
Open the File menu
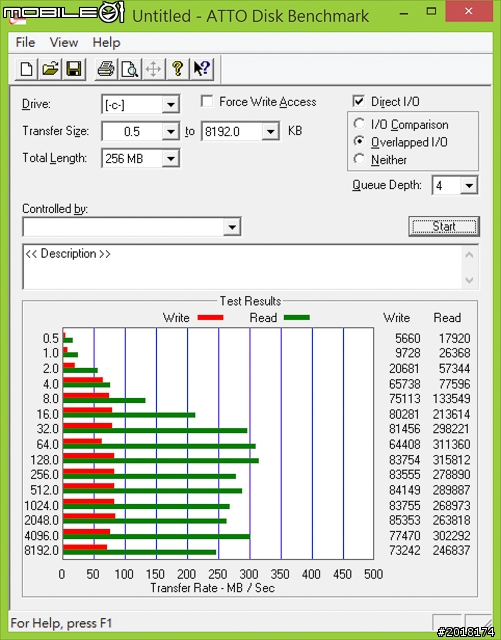point(25,42)
